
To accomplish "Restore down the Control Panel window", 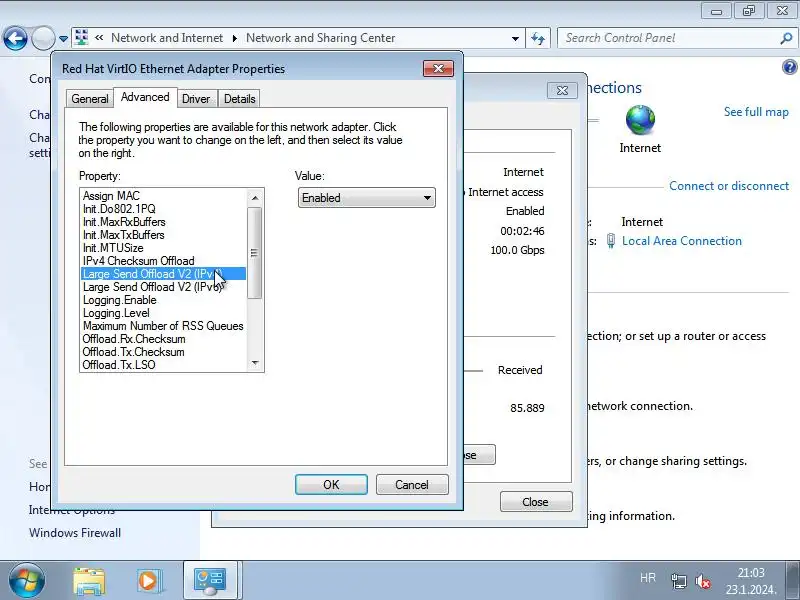I will (x=748, y=11).
